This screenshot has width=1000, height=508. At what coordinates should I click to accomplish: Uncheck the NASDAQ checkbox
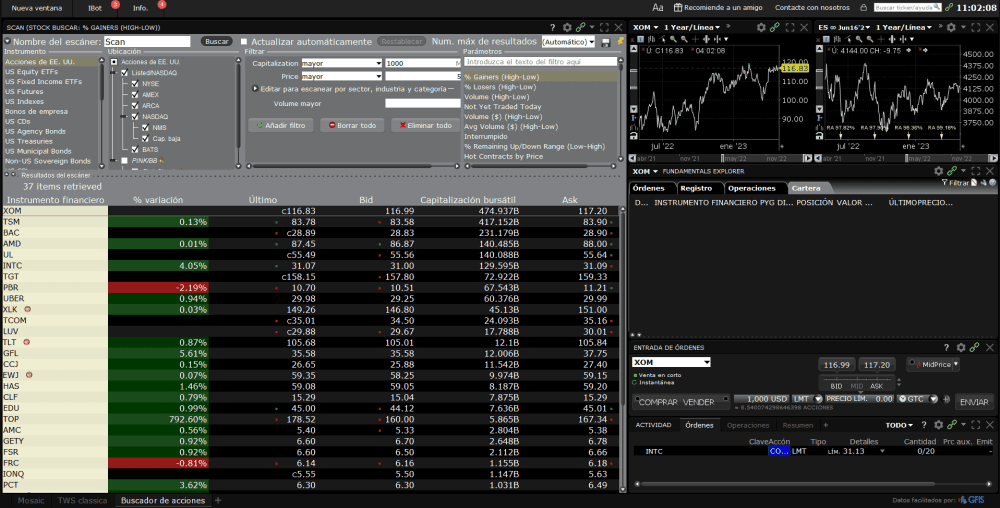[x=135, y=116]
